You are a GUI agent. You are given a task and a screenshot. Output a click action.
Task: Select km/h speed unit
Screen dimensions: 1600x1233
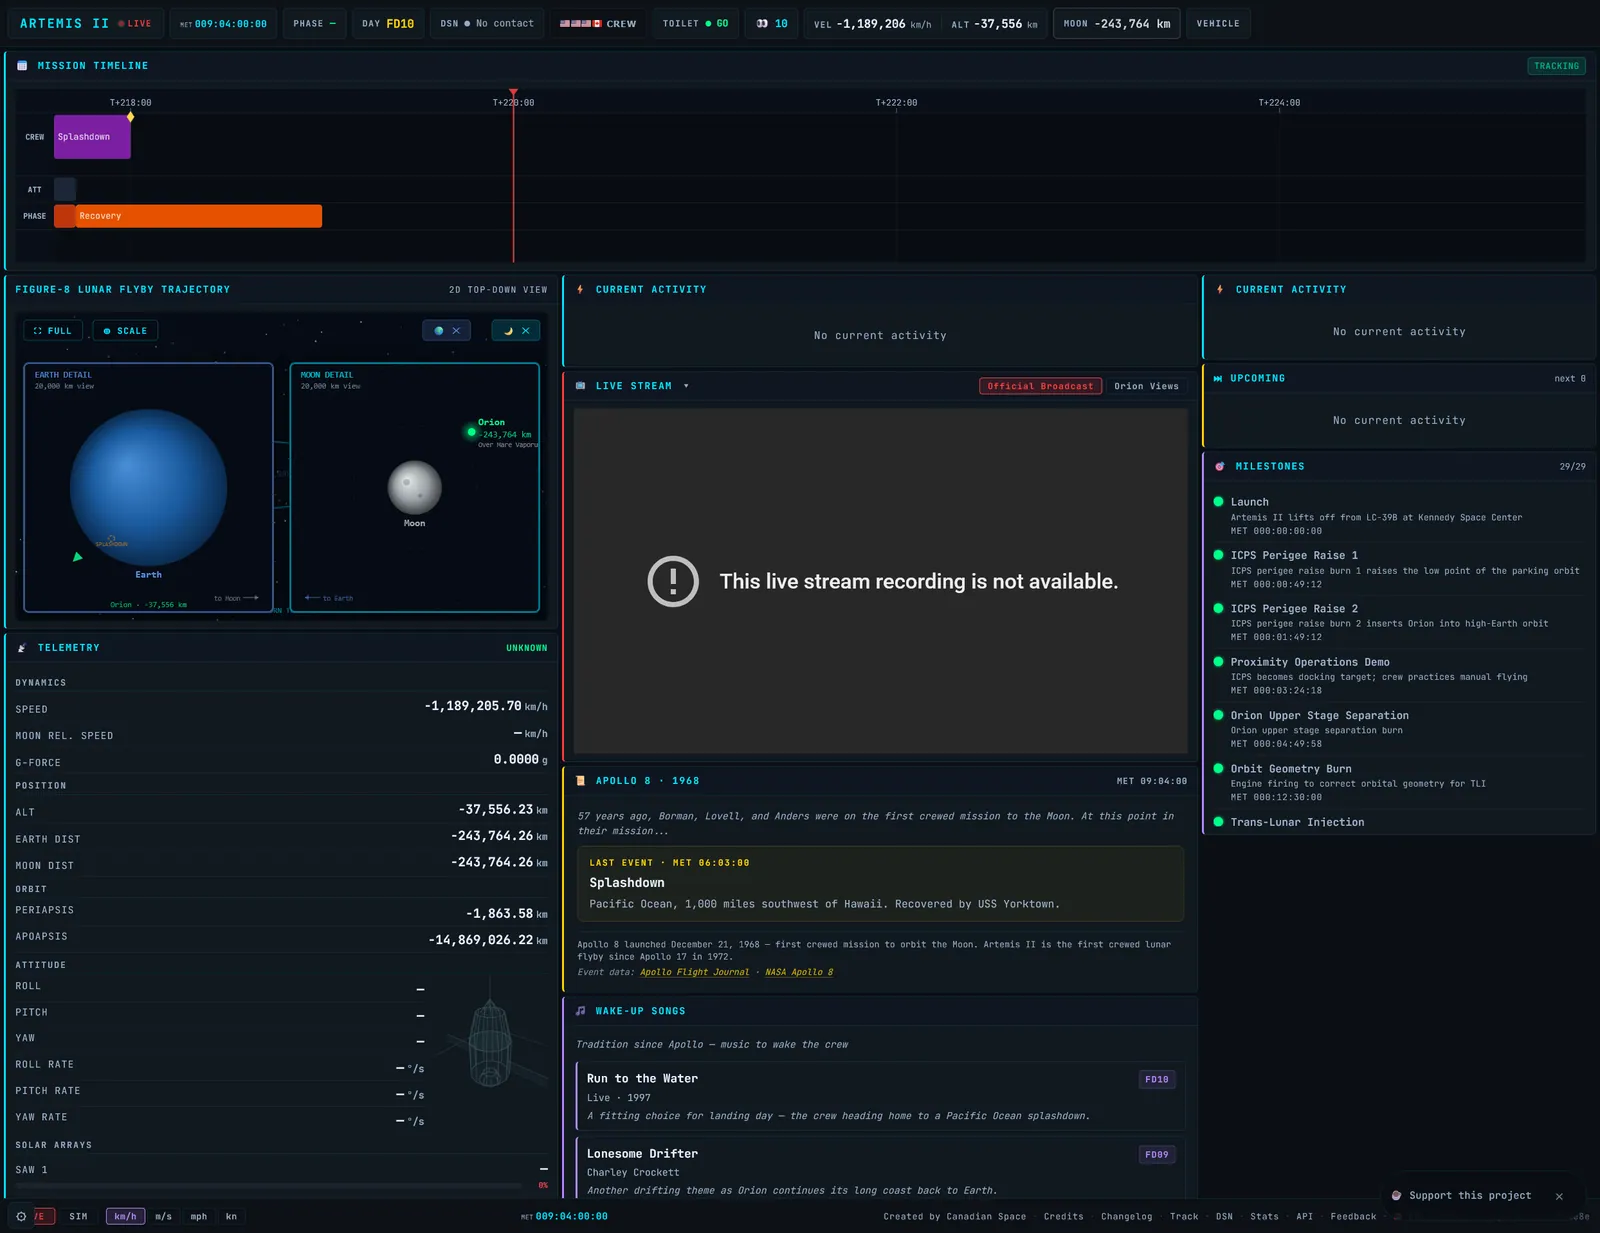(x=125, y=1216)
